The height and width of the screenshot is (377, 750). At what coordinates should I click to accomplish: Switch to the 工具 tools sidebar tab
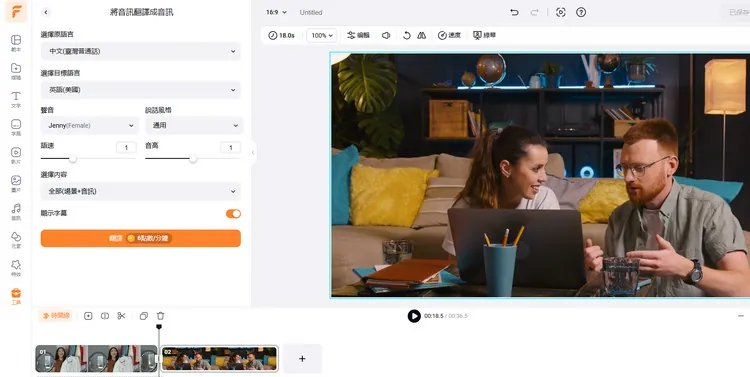pos(16,297)
